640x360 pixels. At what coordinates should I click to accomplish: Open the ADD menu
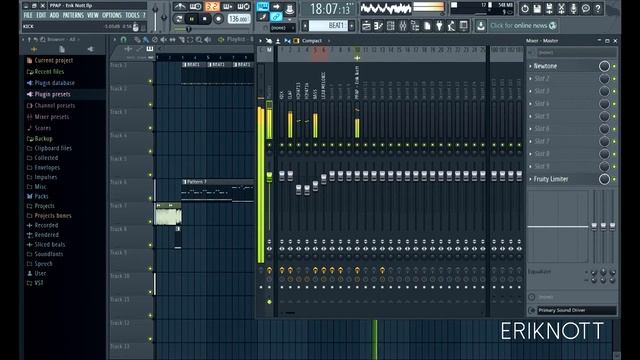pos(54,16)
